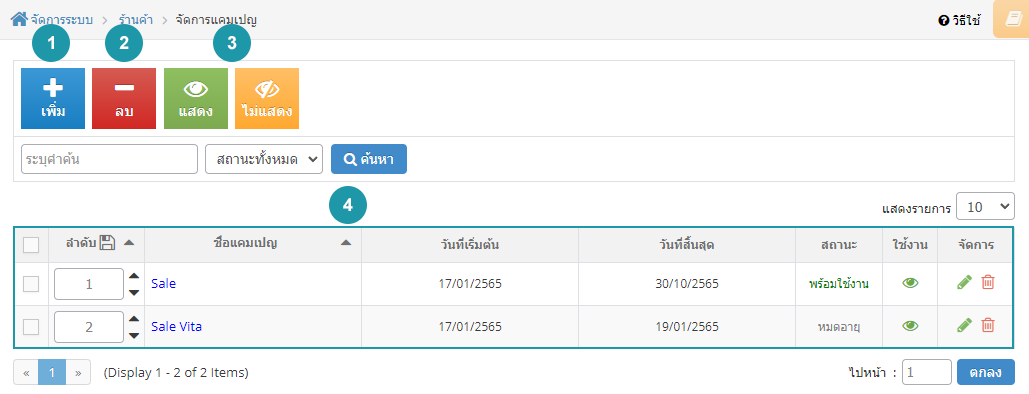Tick the select-all header checkbox
The width and height of the screenshot is (1029, 394).
(x=31, y=246)
